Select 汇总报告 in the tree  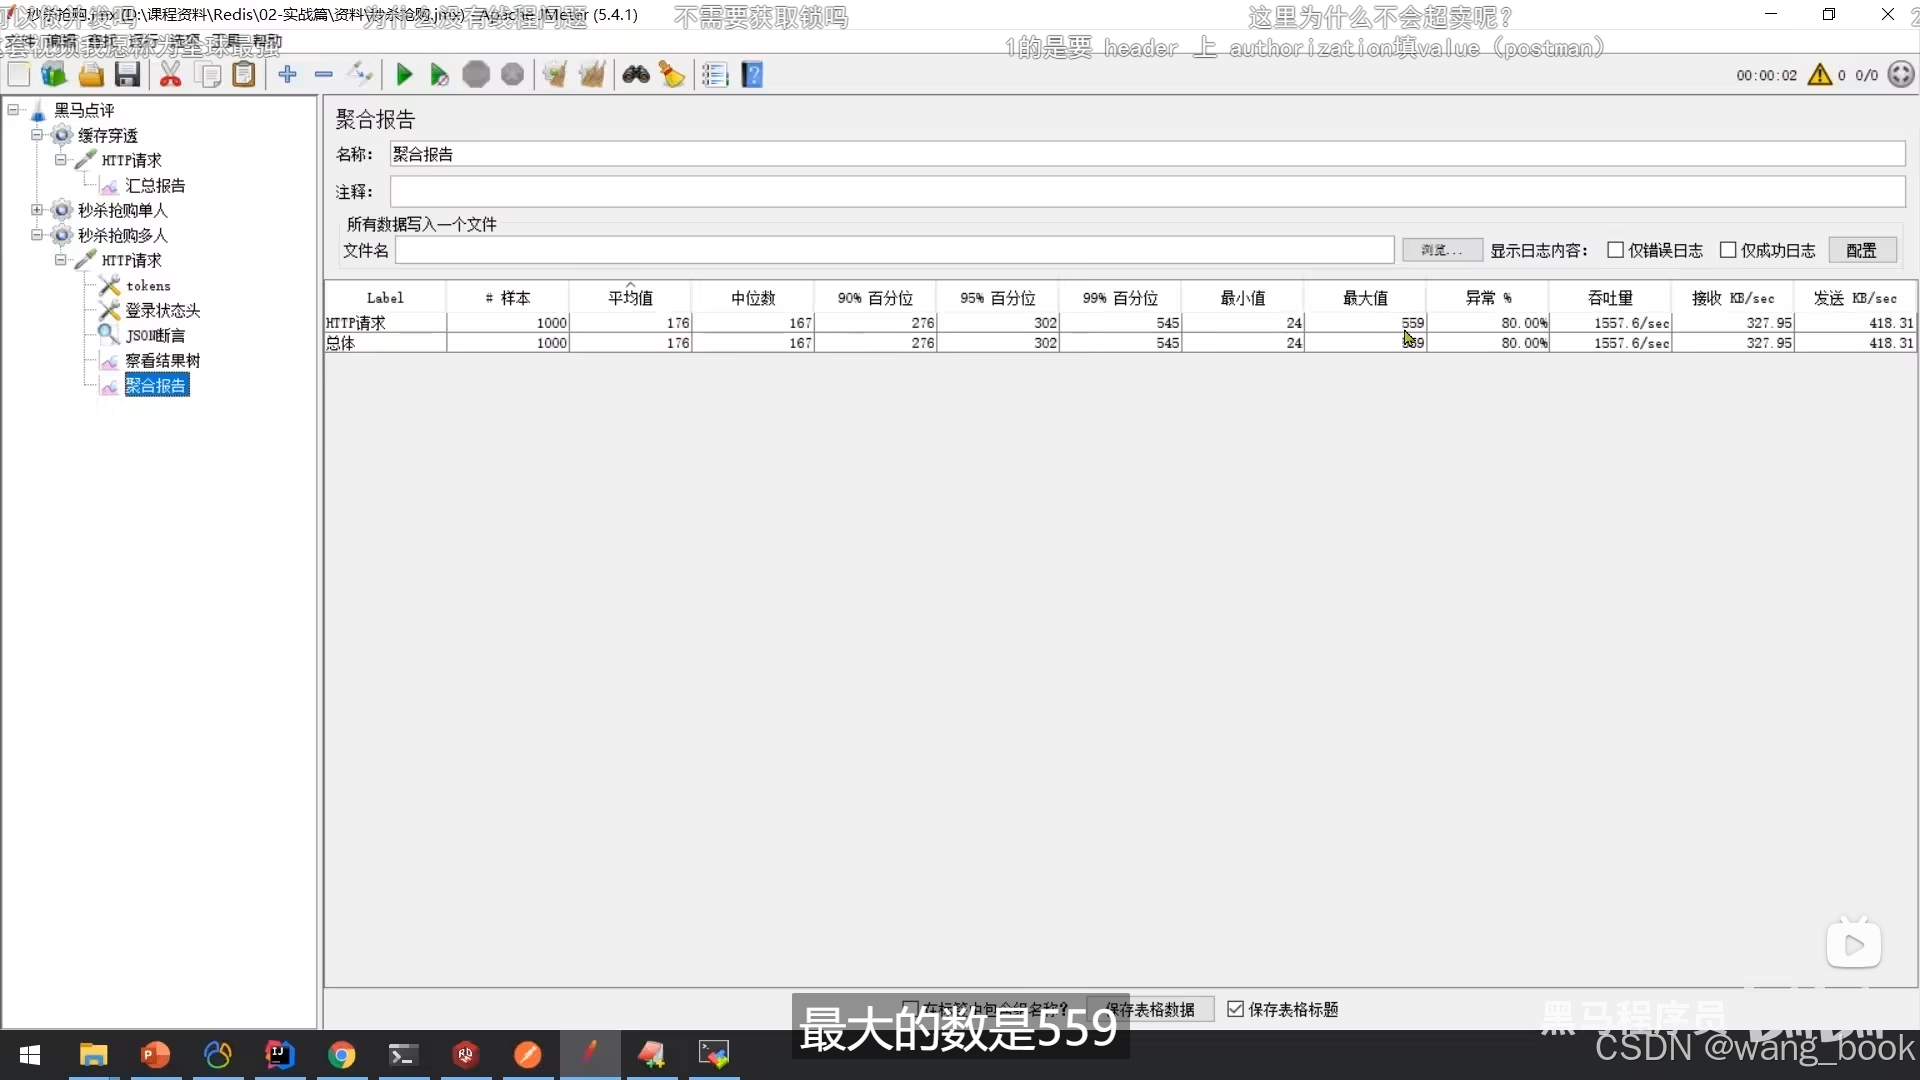(155, 185)
